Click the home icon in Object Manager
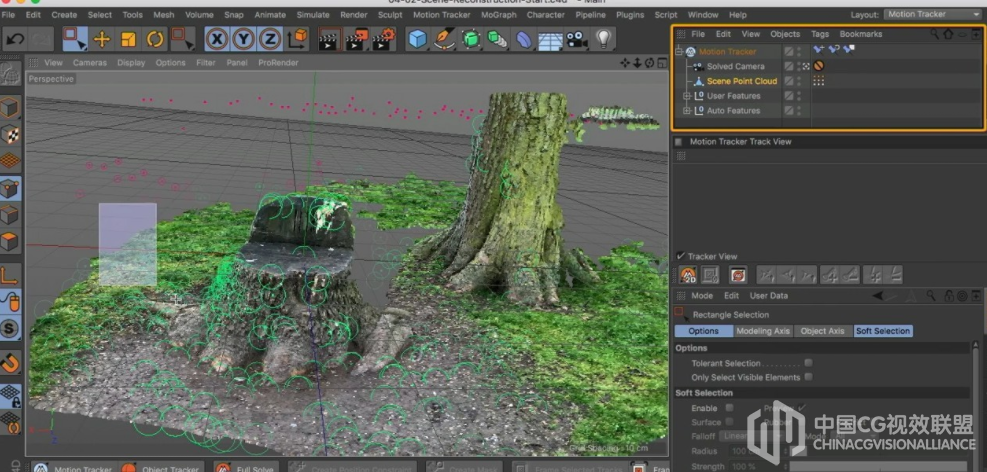987x472 pixels. tap(948, 34)
